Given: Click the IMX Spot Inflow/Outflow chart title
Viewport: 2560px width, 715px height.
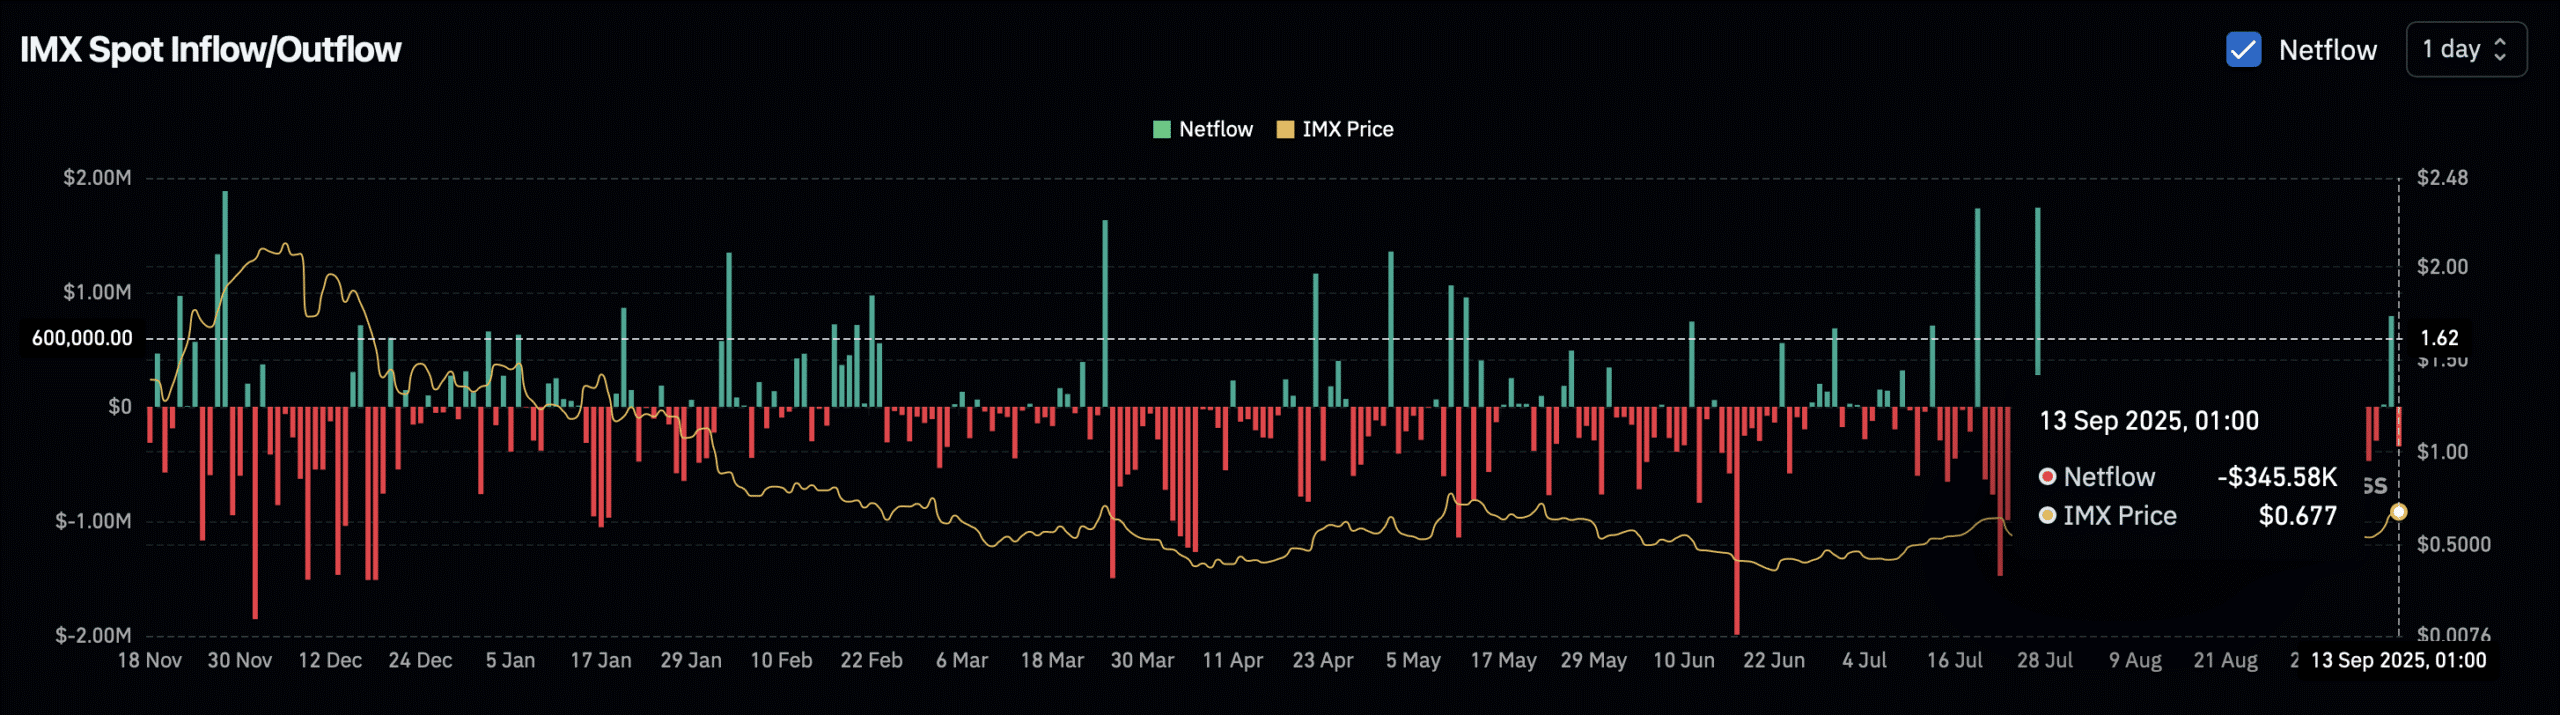Looking at the screenshot, I should click(211, 50).
